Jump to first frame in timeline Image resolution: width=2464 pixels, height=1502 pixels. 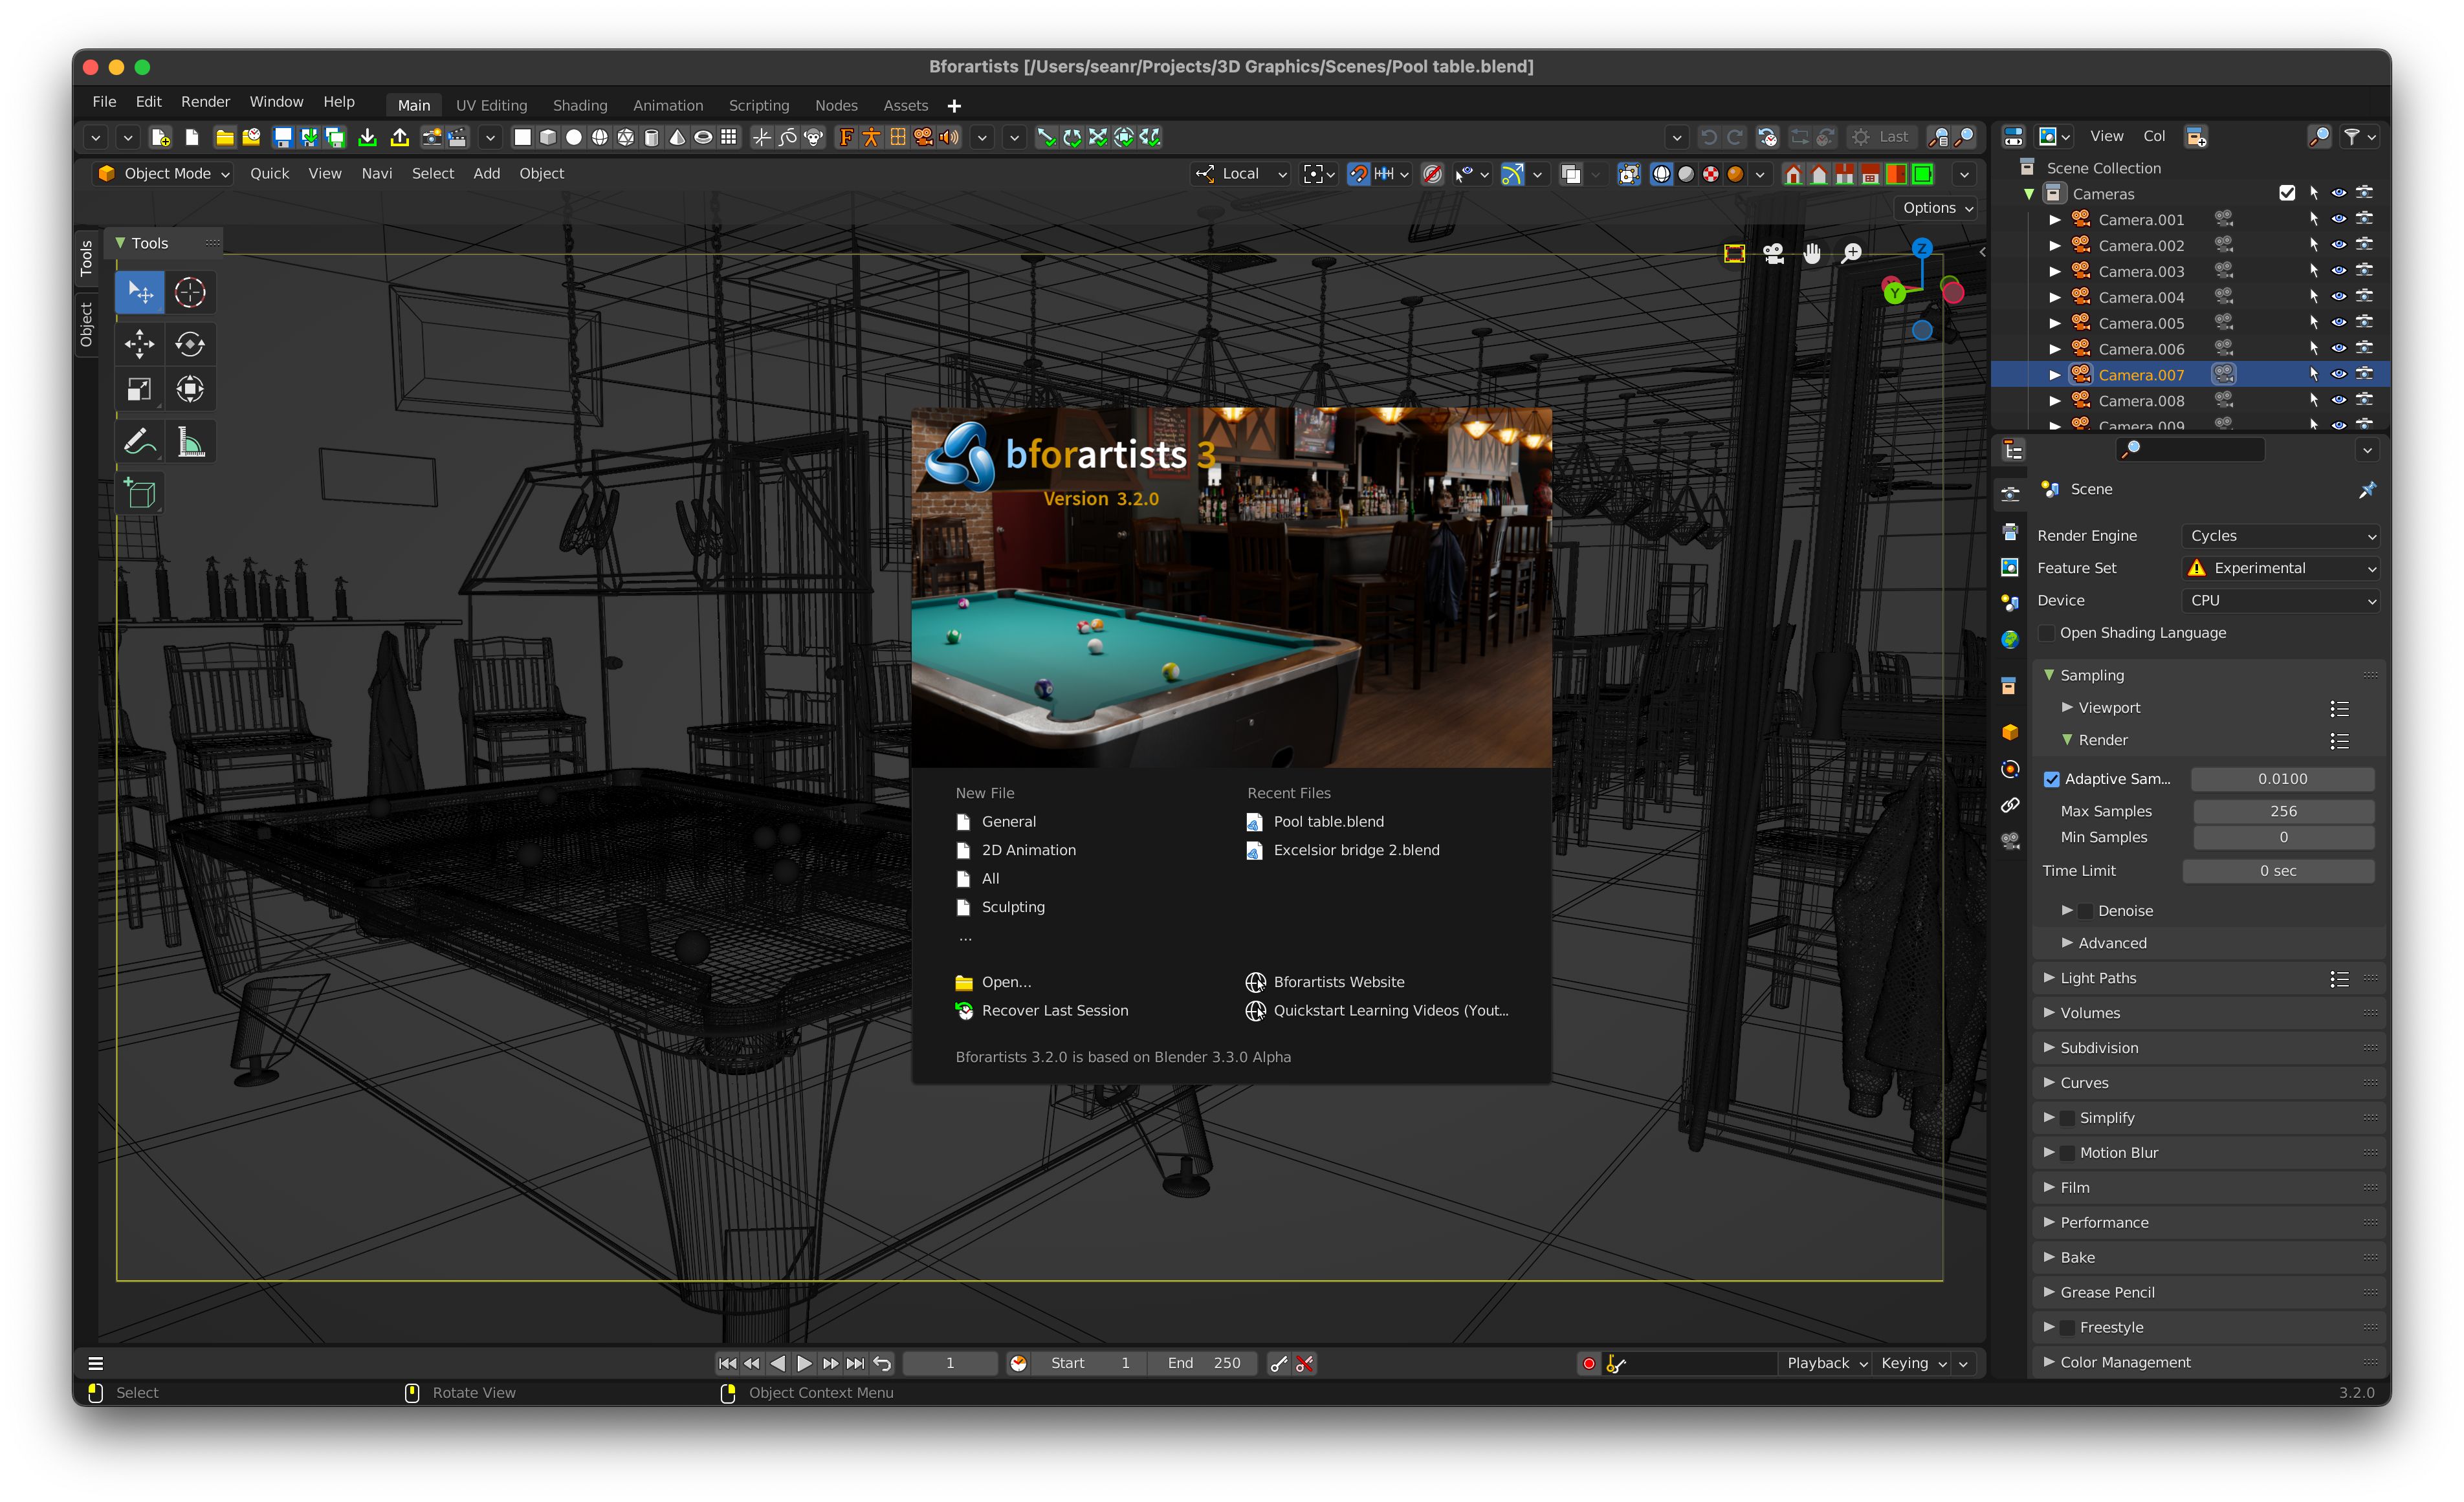pos(727,1363)
